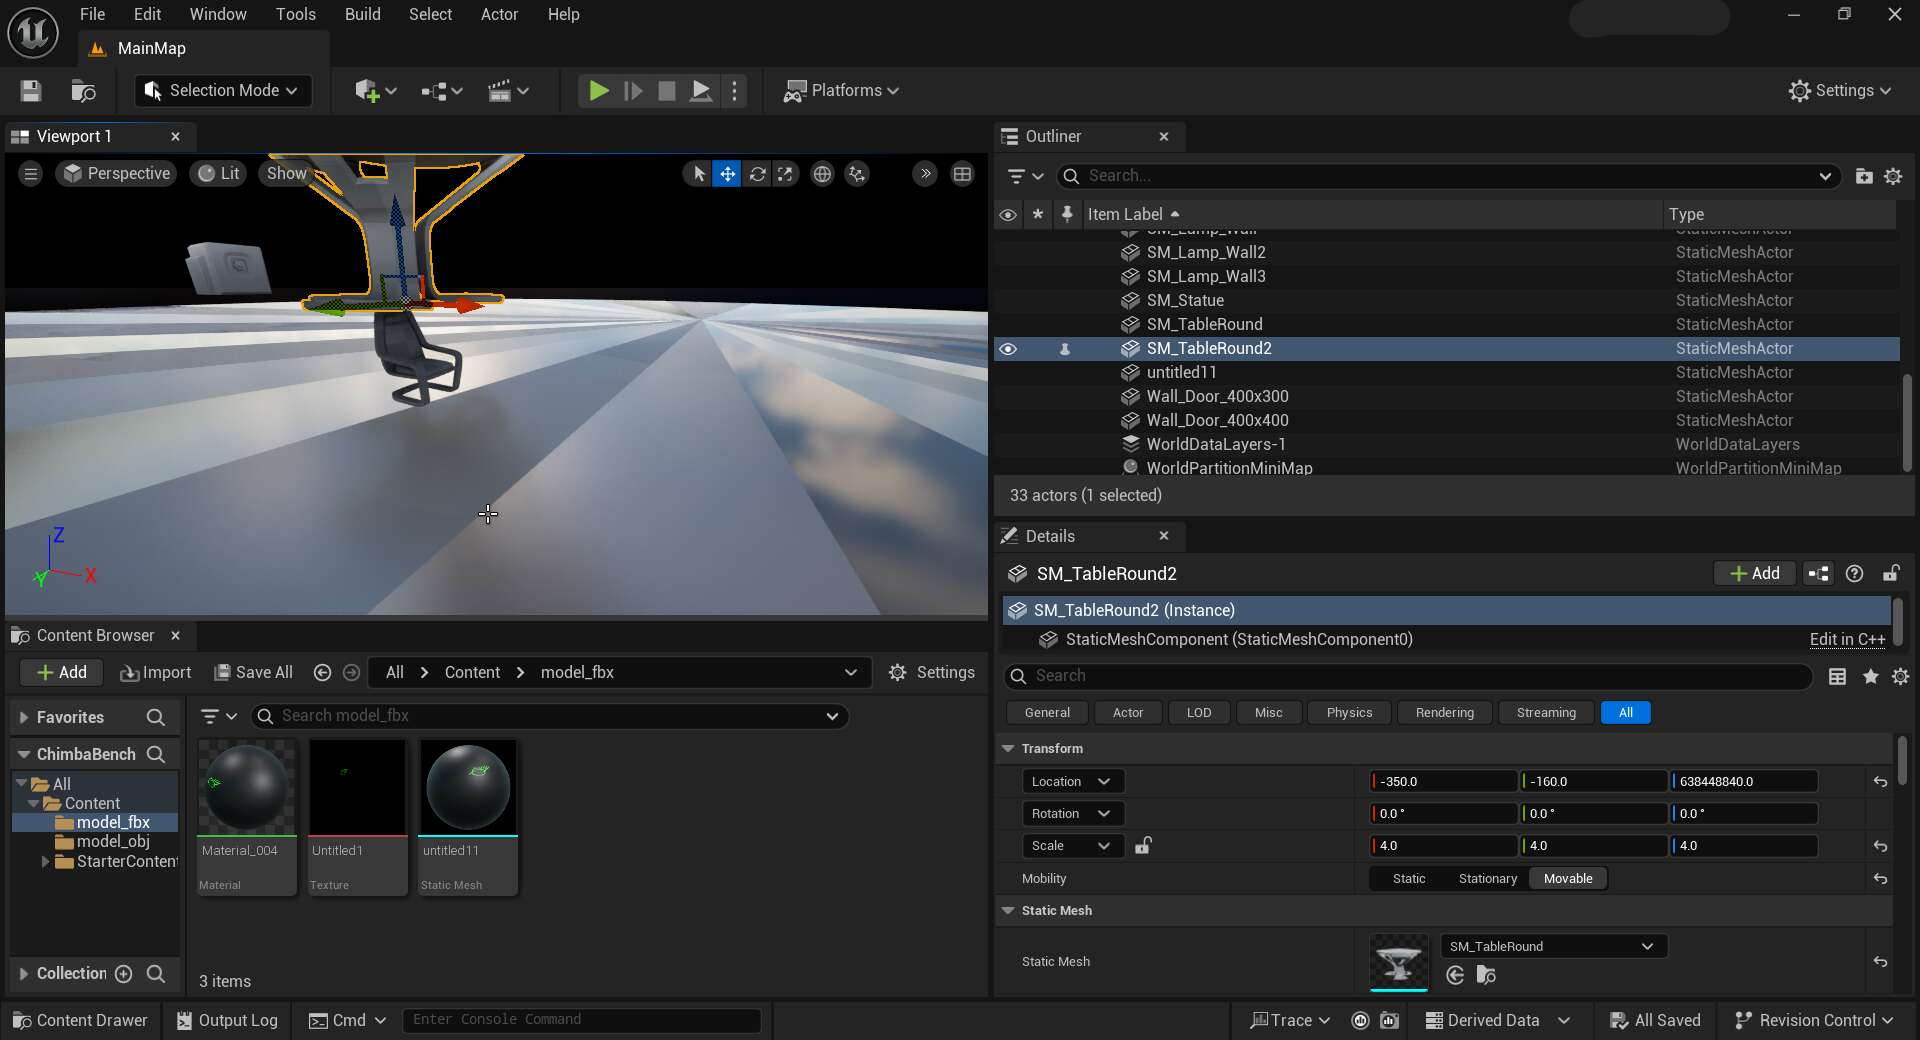1920x1040 pixels.
Task: Click the translate gizmo tool in viewport
Action: (727, 174)
